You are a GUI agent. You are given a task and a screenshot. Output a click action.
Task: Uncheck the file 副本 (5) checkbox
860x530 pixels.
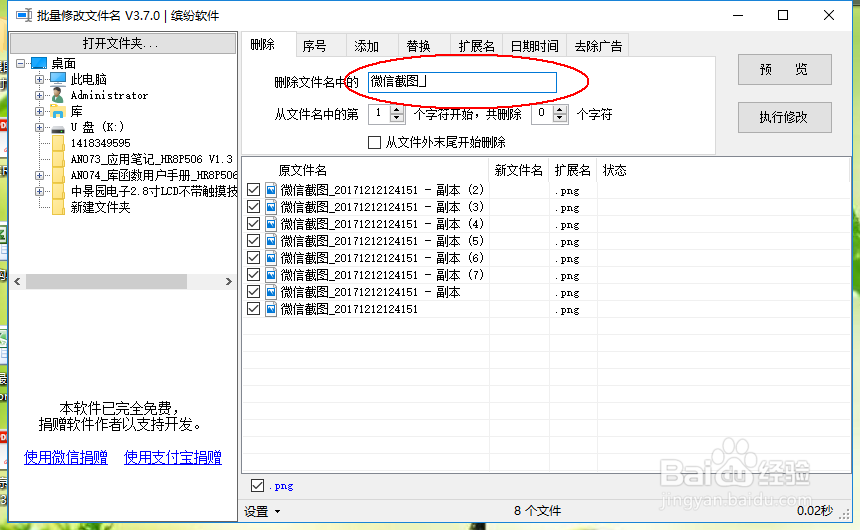pyautogui.click(x=253, y=241)
